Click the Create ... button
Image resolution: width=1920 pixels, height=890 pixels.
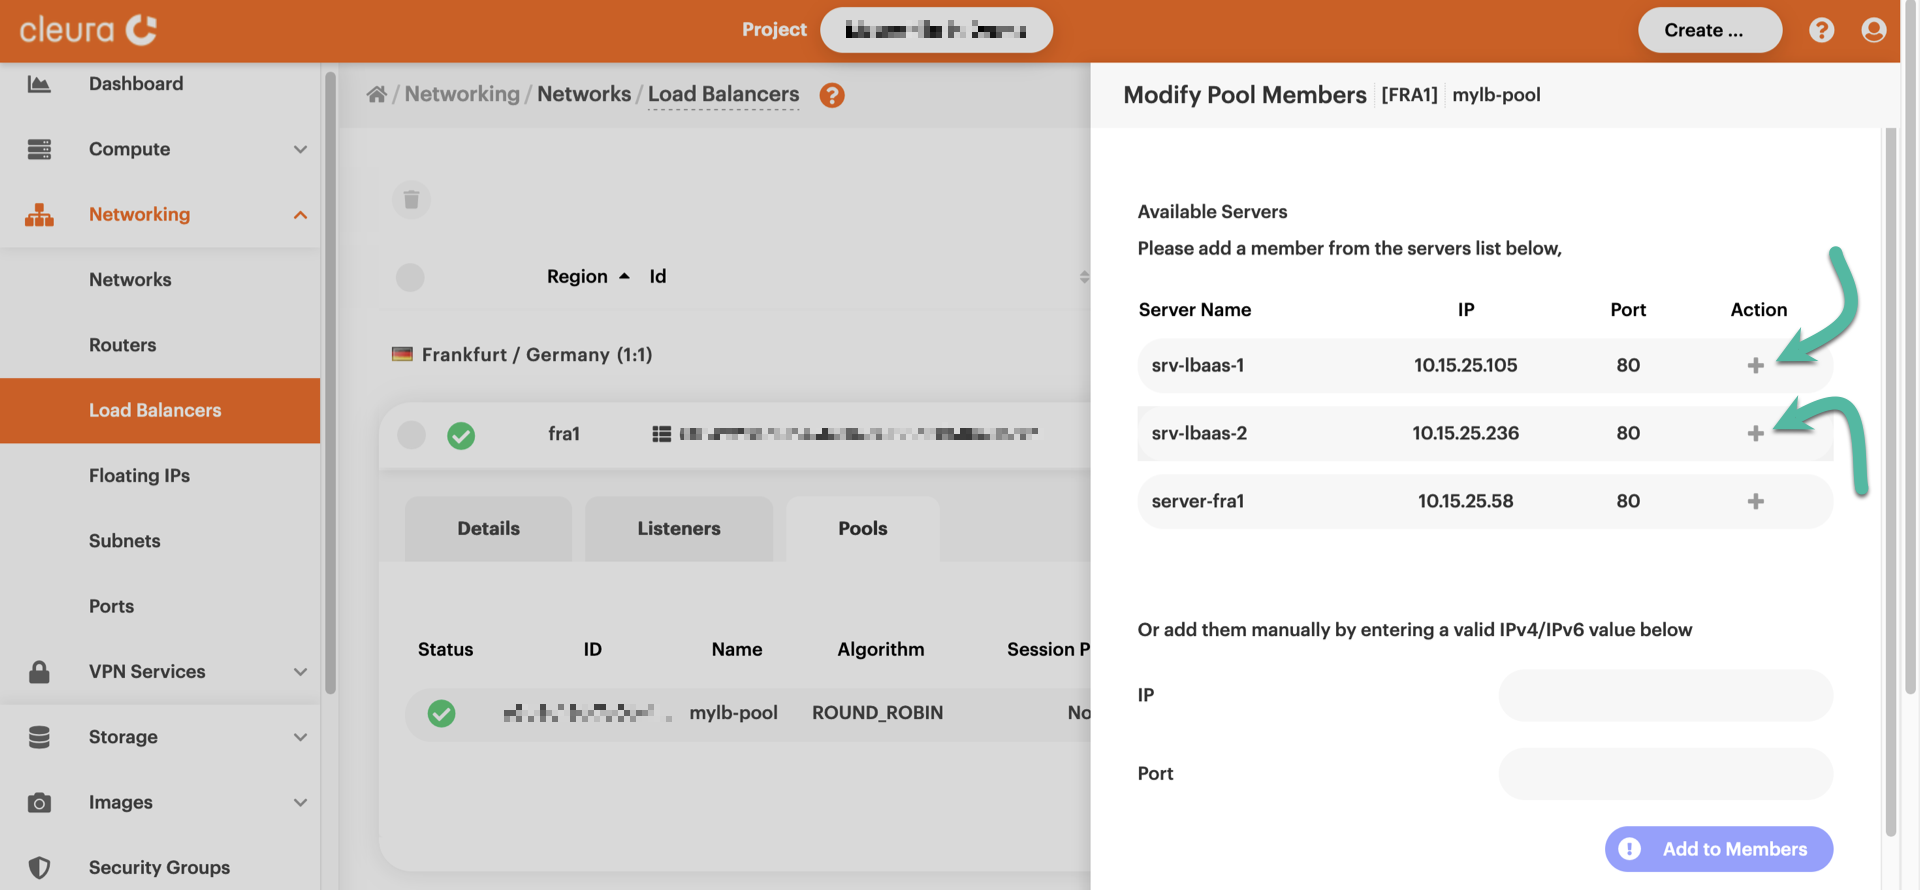pyautogui.click(x=1709, y=30)
